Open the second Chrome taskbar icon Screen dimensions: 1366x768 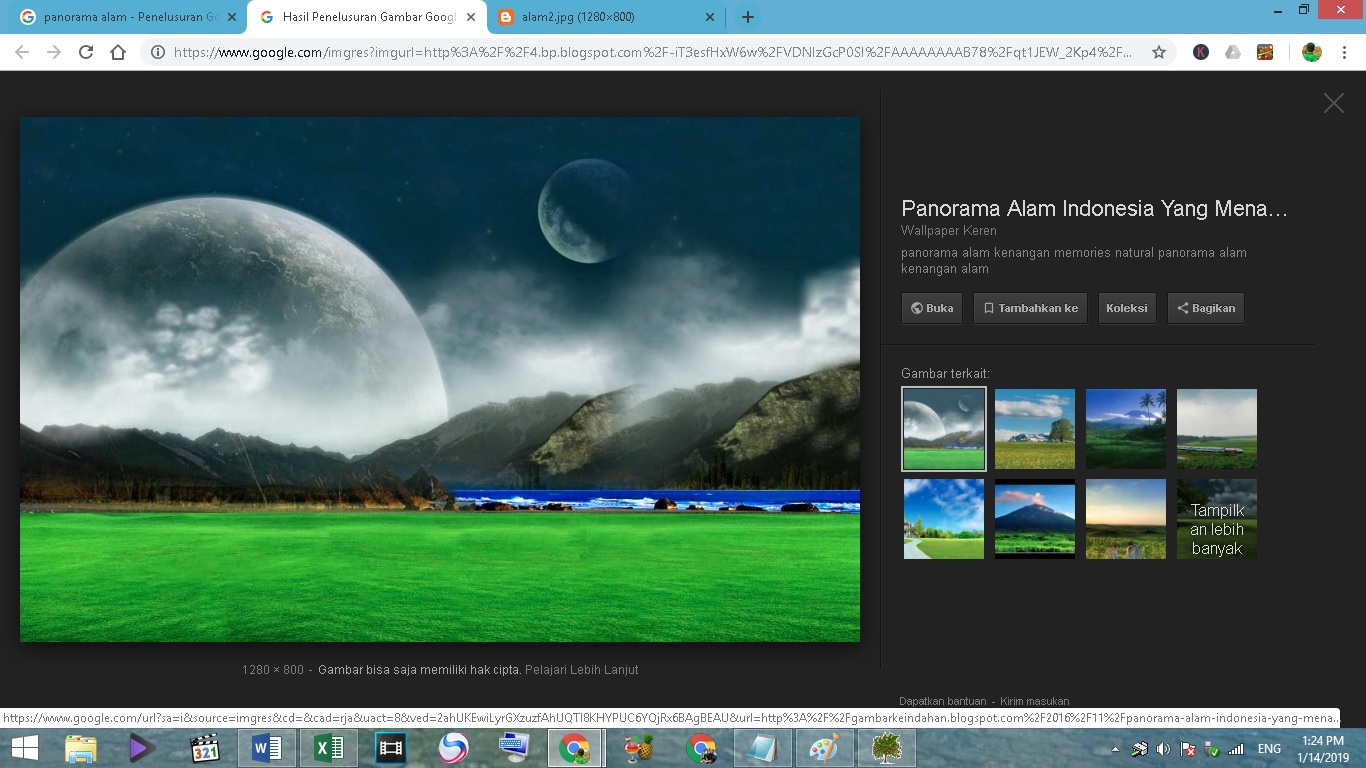pyautogui.click(x=701, y=748)
